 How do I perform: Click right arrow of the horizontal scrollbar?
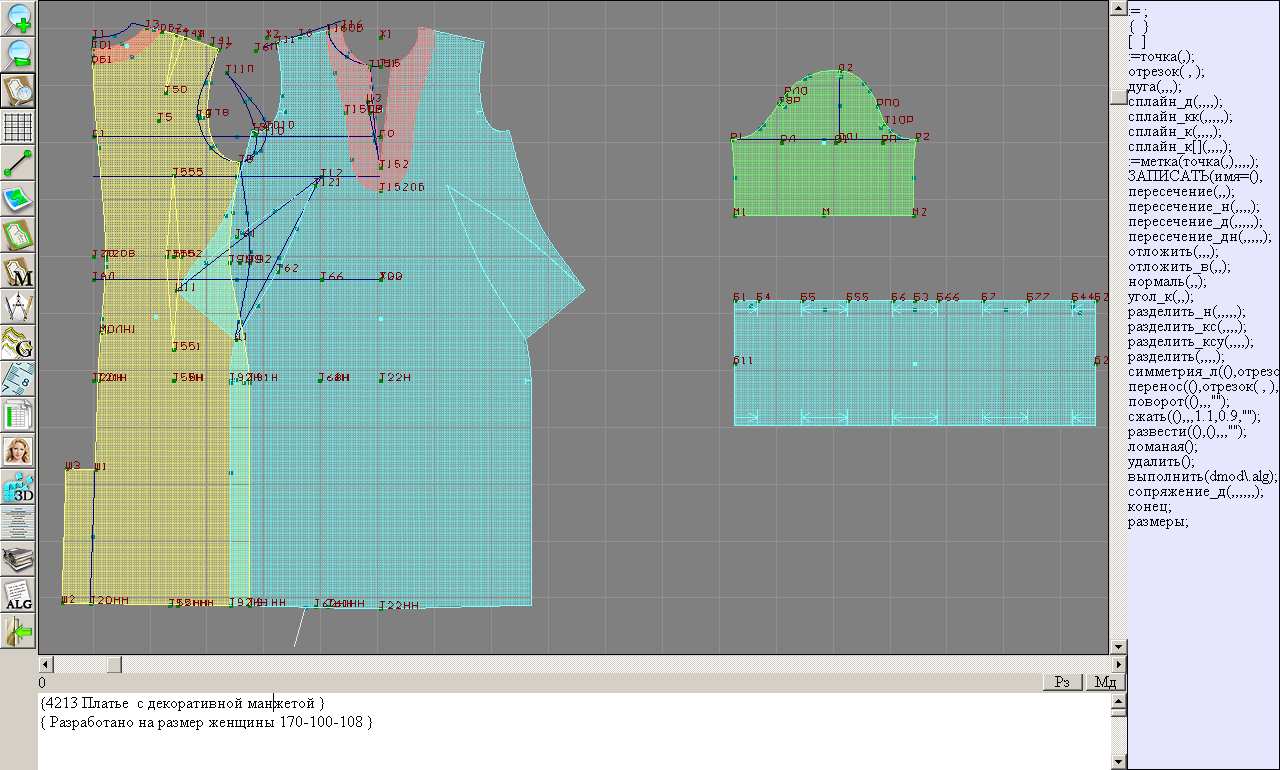1117,664
